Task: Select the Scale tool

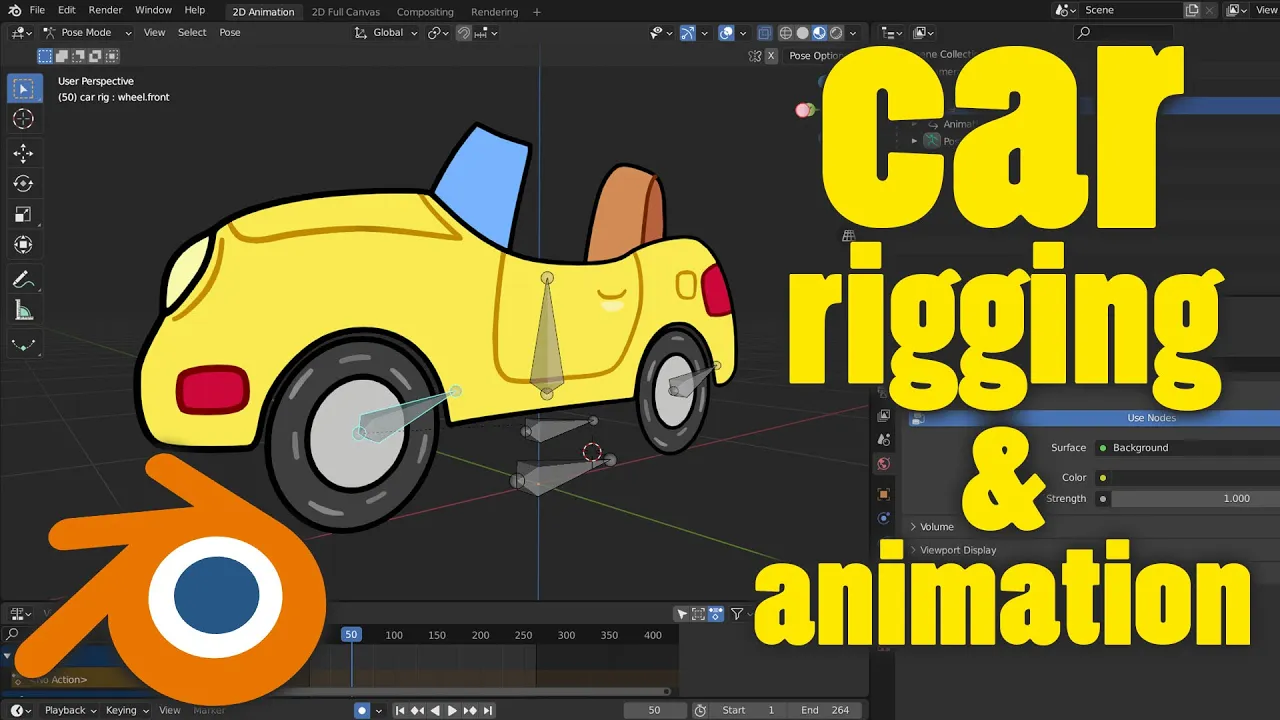Action: click(x=23, y=214)
